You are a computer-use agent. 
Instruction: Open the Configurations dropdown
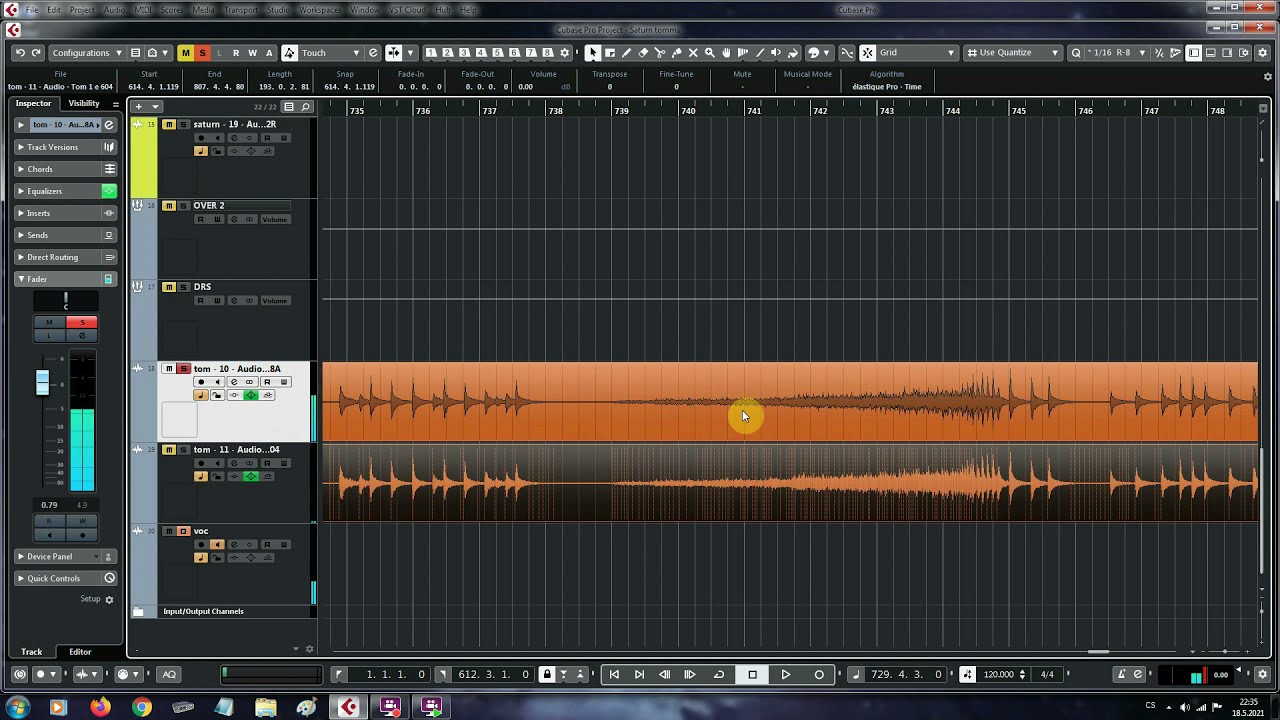point(87,52)
